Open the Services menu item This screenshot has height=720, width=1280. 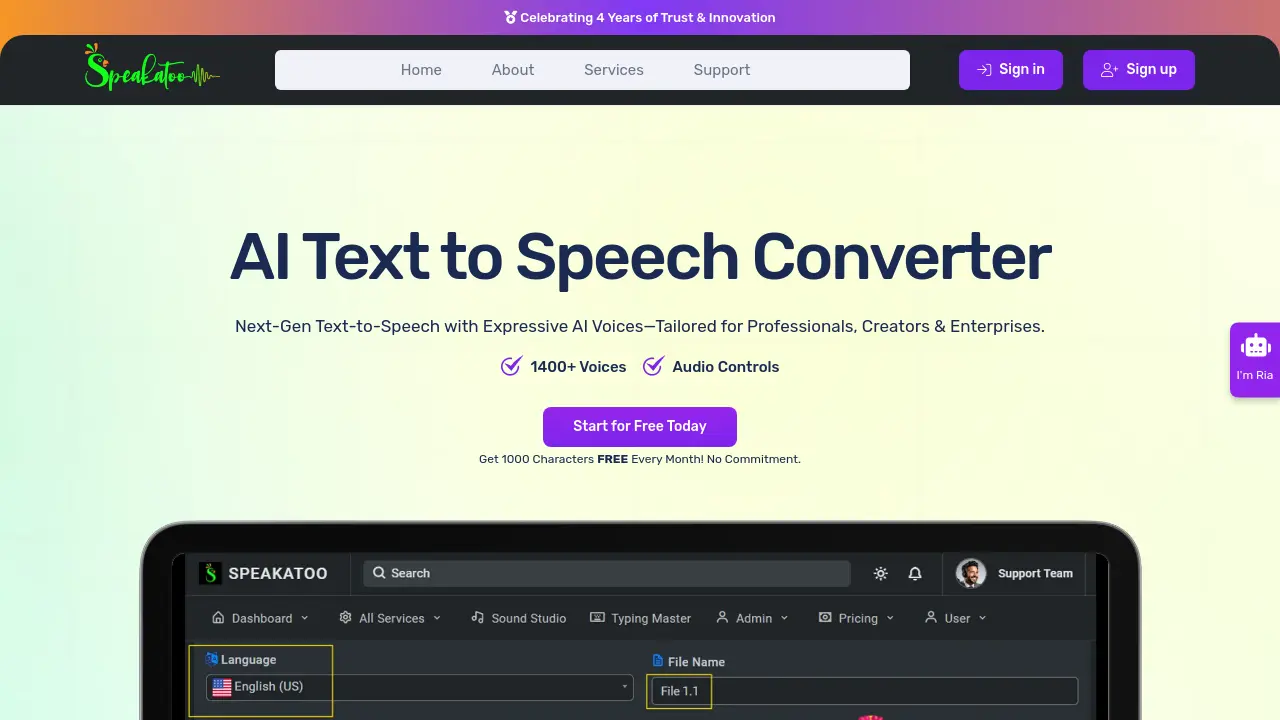[x=613, y=70]
